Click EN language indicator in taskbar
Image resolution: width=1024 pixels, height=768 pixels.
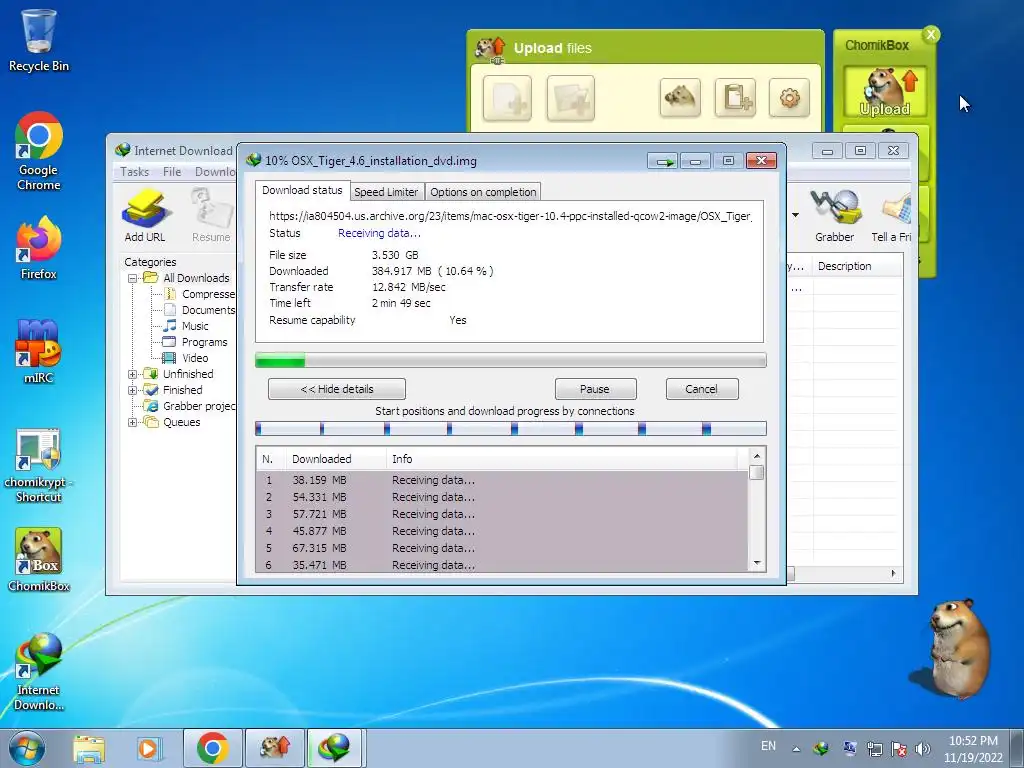click(769, 746)
